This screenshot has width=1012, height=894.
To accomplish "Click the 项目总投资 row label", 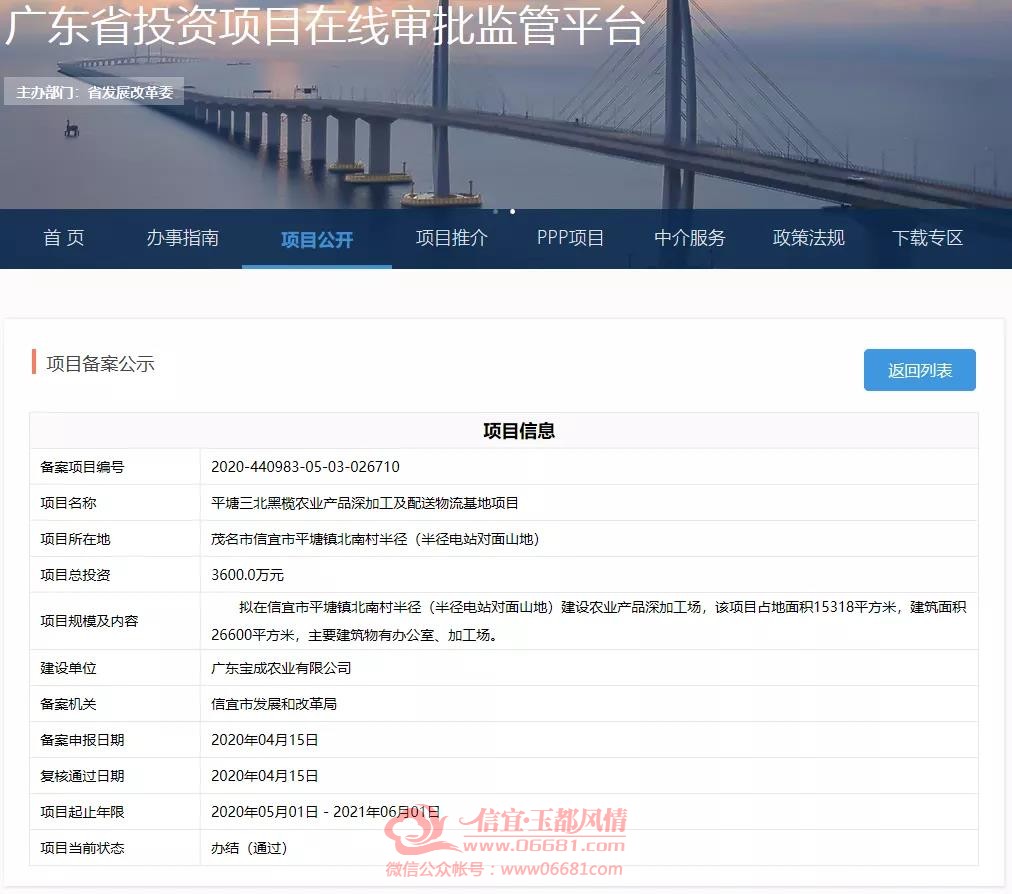I will (x=76, y=574).
